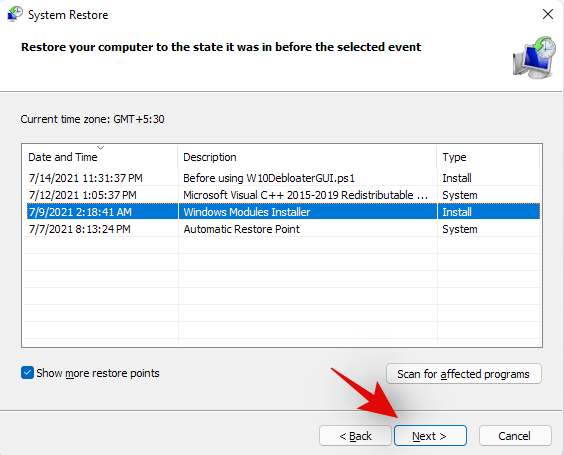Image resolution: width=564 pixels, height=455 pixels.
Task: Close the System Restore dialog
Action: point(547,14)
